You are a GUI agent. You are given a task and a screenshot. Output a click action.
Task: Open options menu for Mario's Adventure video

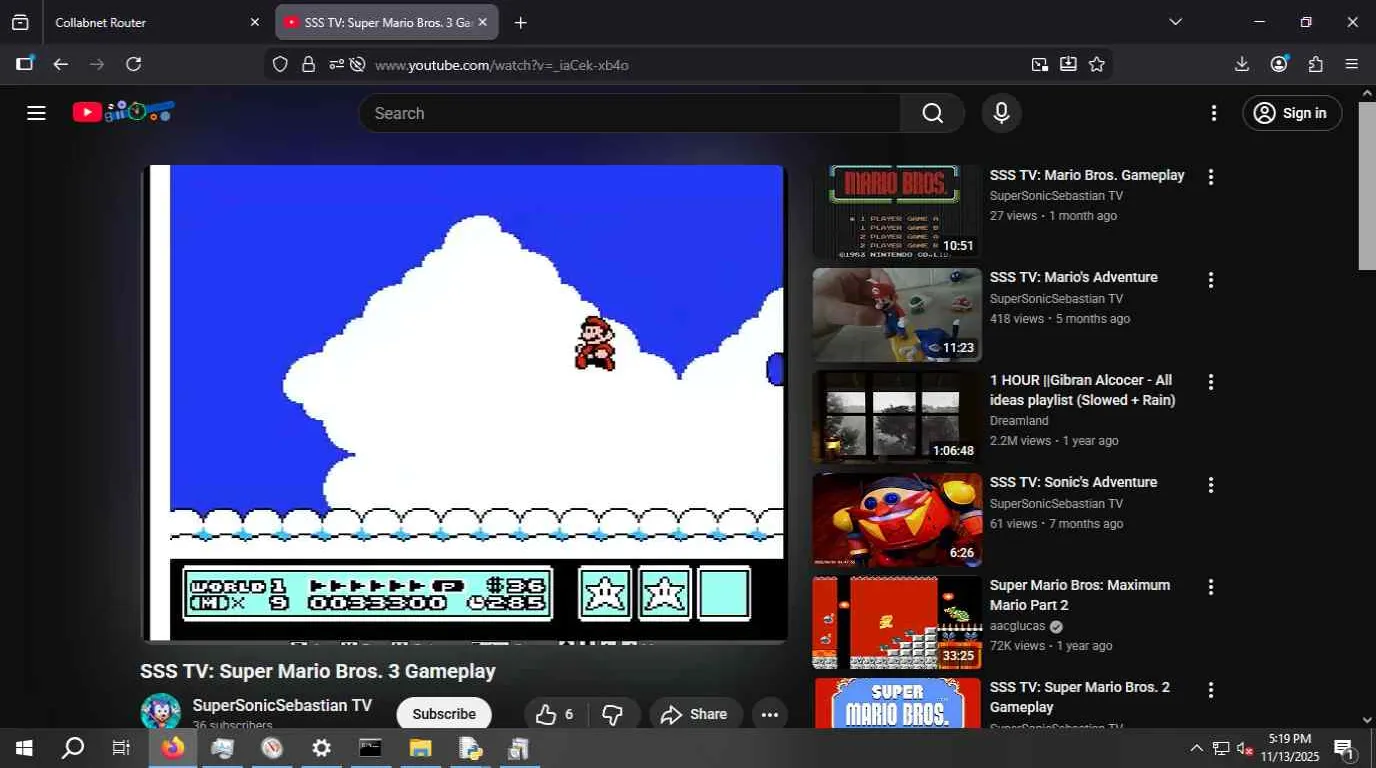[x=1211, y=280]
